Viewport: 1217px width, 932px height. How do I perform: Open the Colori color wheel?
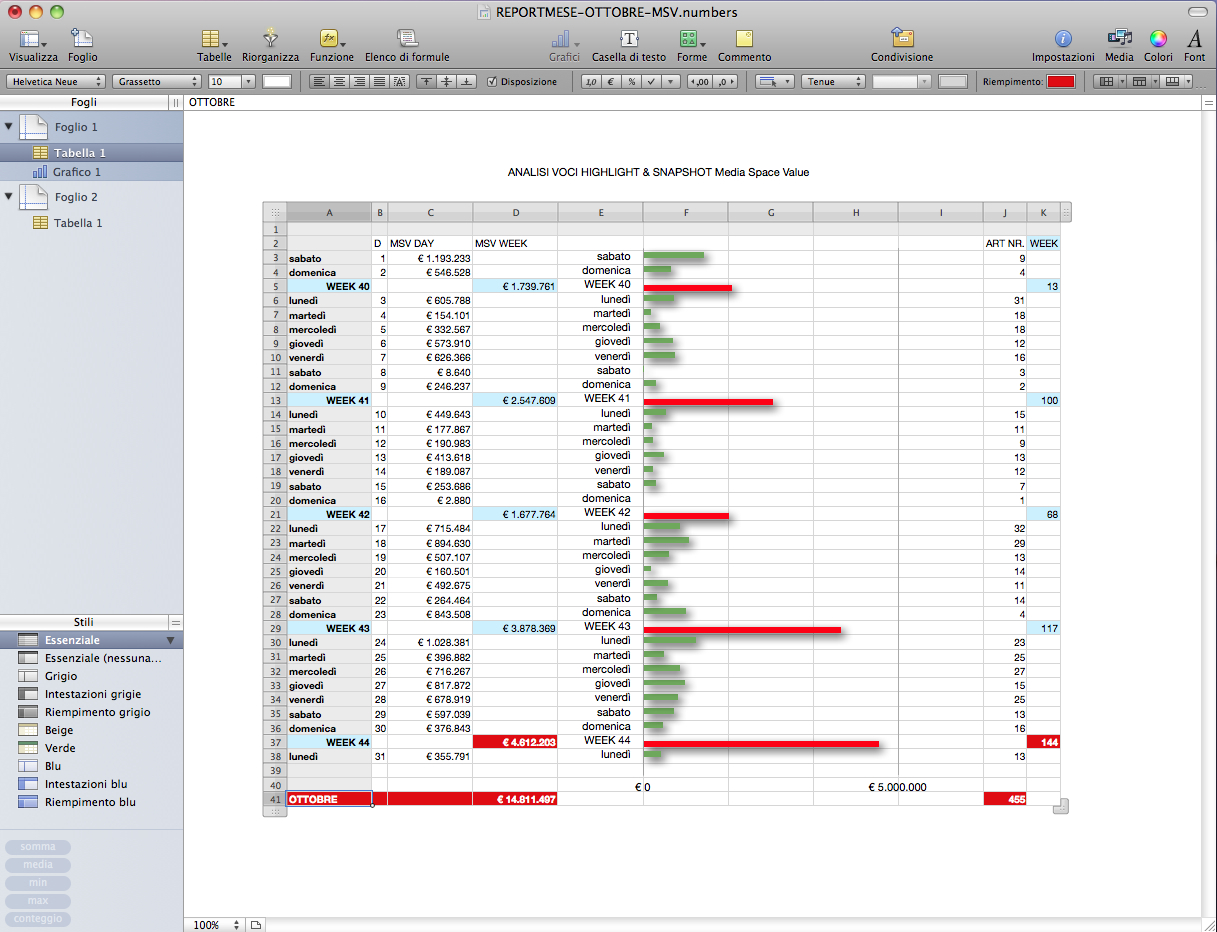tap(1158, 39)
